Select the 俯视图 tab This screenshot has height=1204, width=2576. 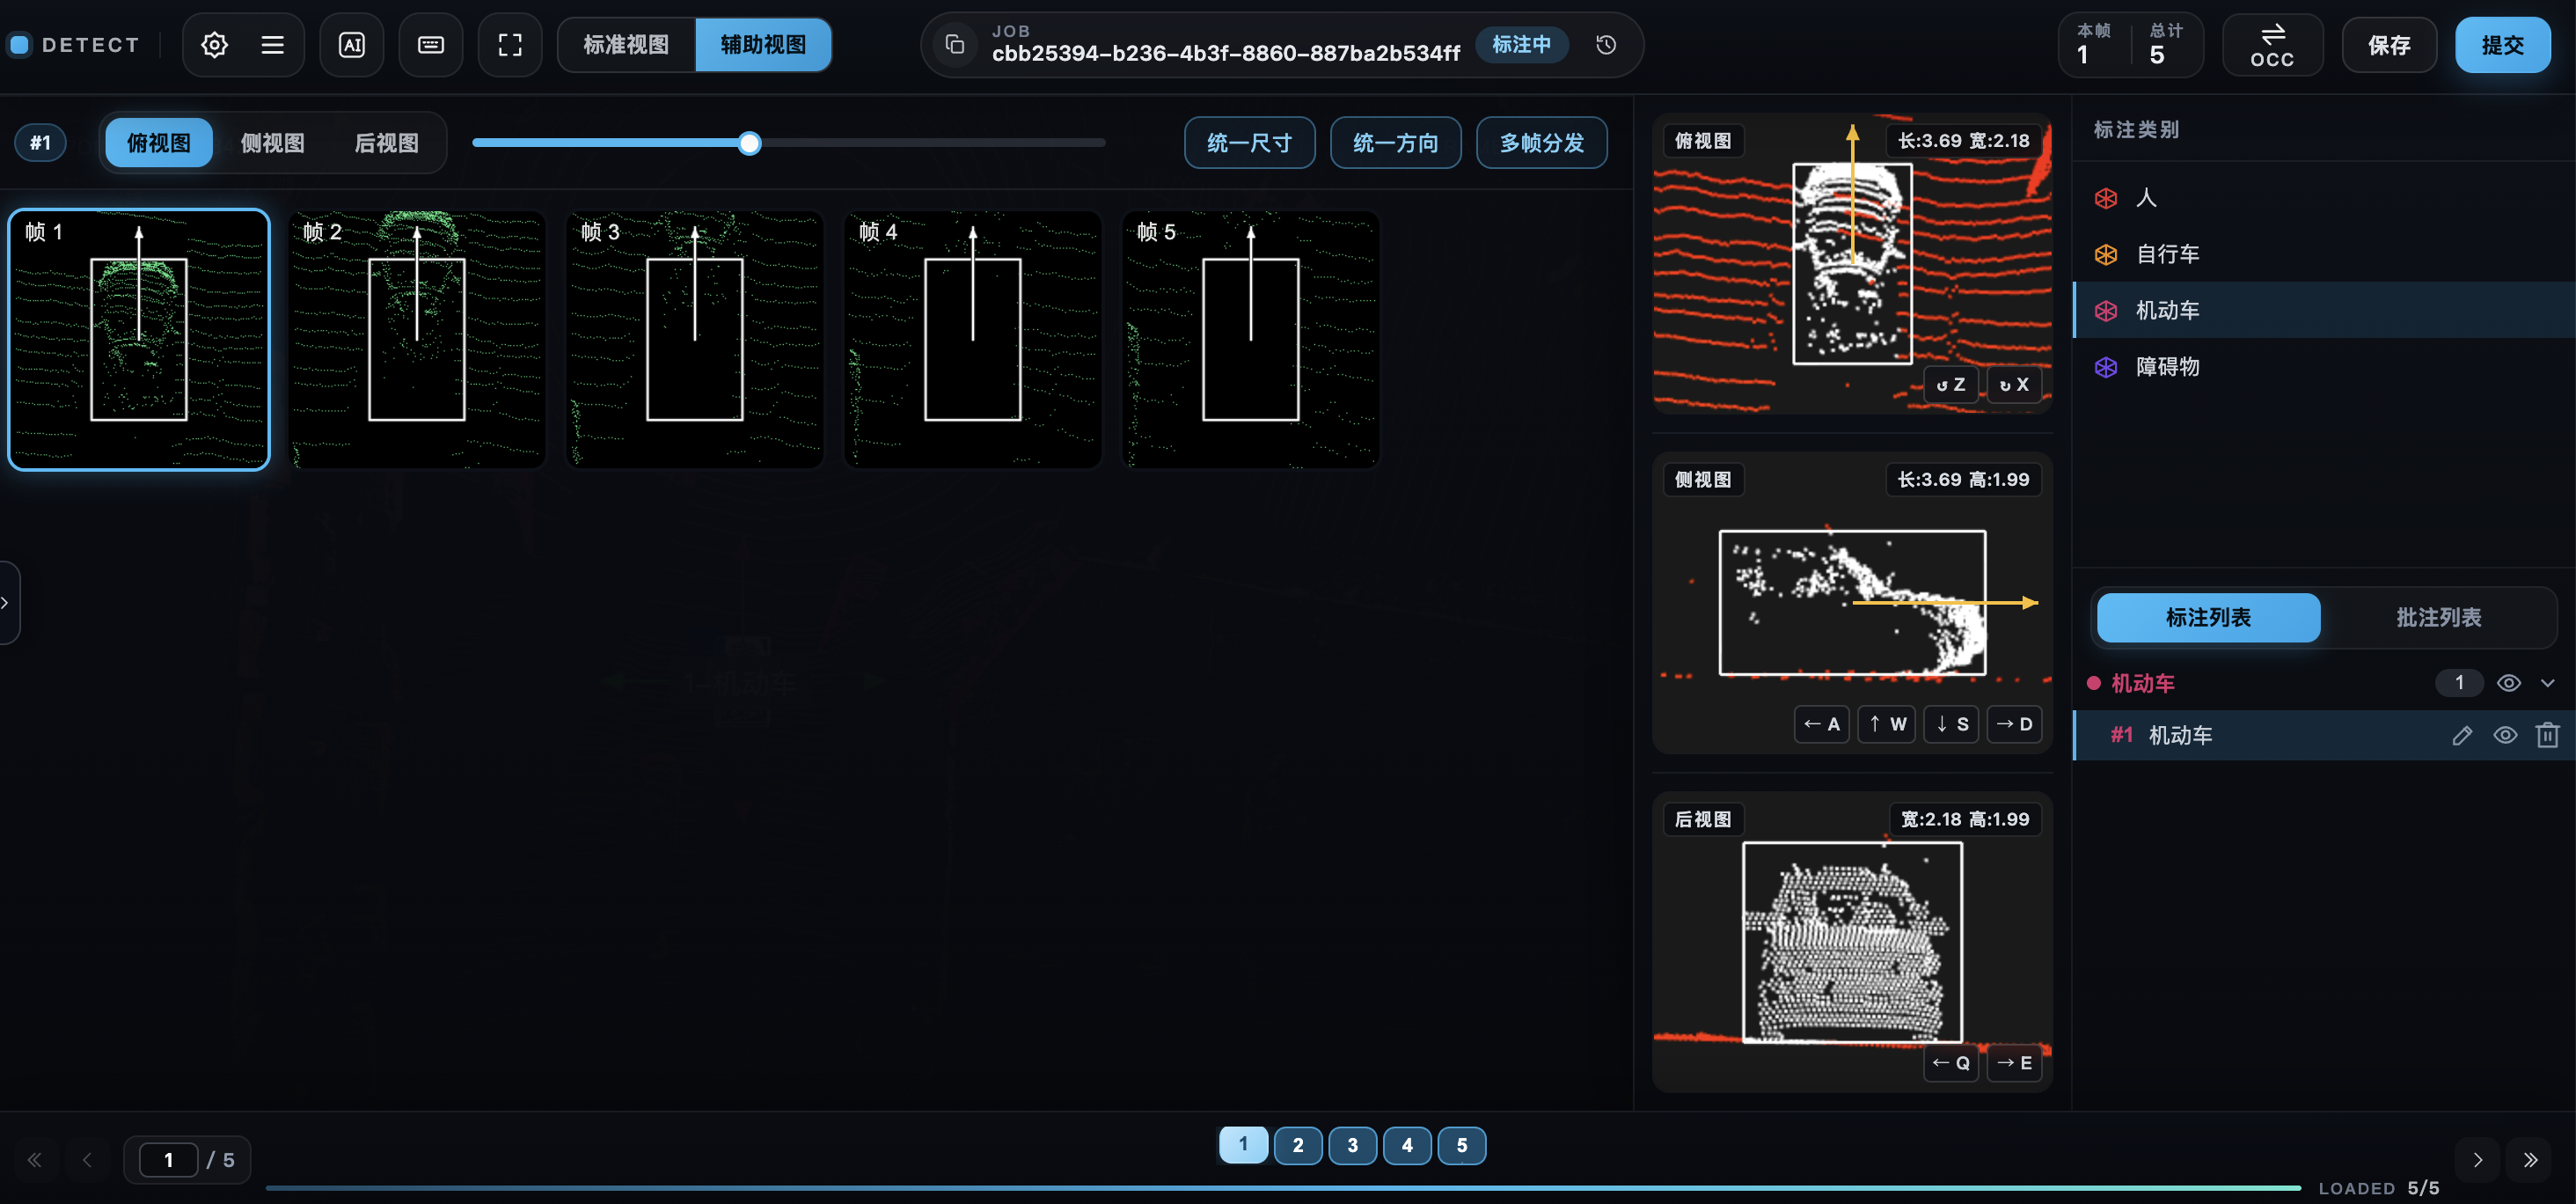tap(158, 143)
